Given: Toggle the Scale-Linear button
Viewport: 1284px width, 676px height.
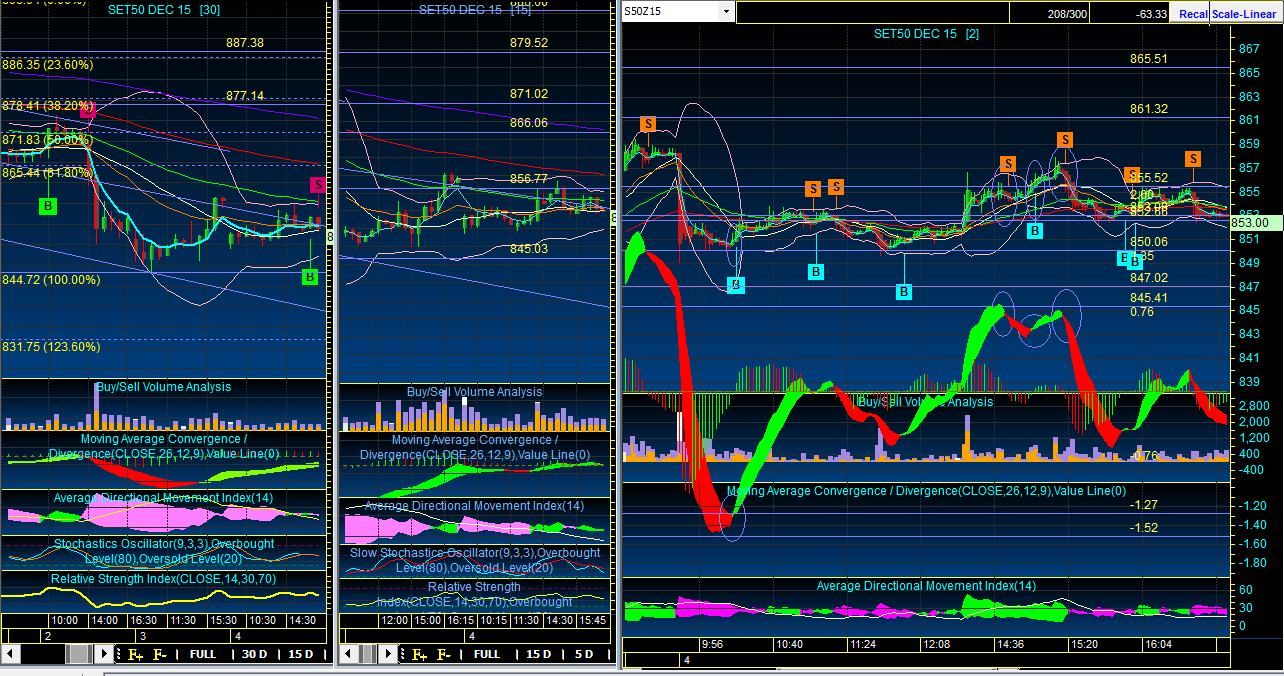Looking at the screenshot, I should coord(1246,14).
